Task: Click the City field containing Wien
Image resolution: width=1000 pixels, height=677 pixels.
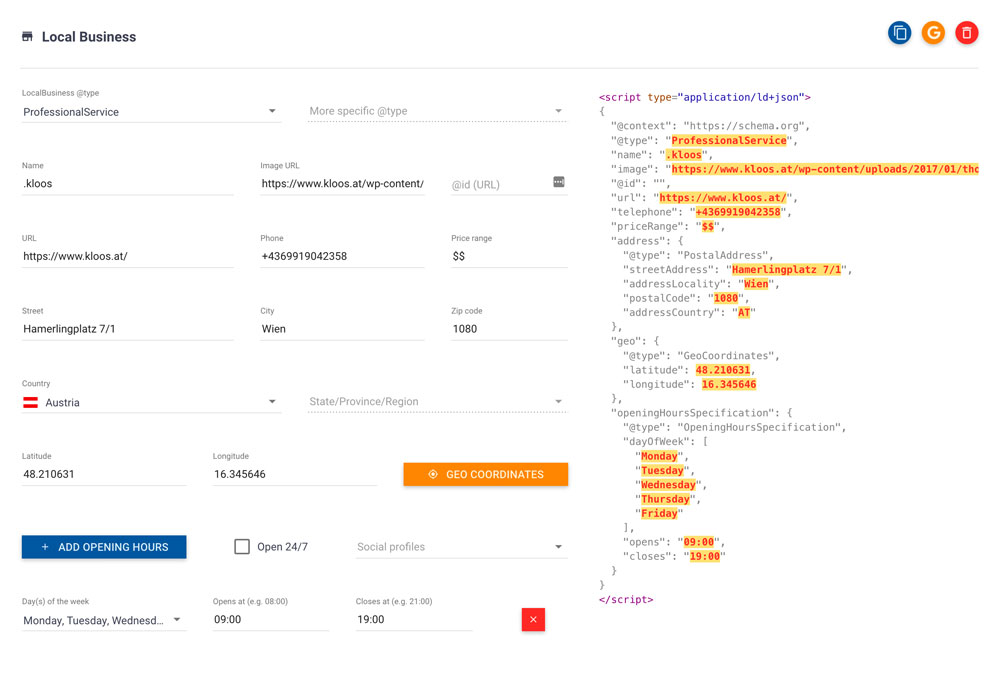Action: click(x=342, y=329)
